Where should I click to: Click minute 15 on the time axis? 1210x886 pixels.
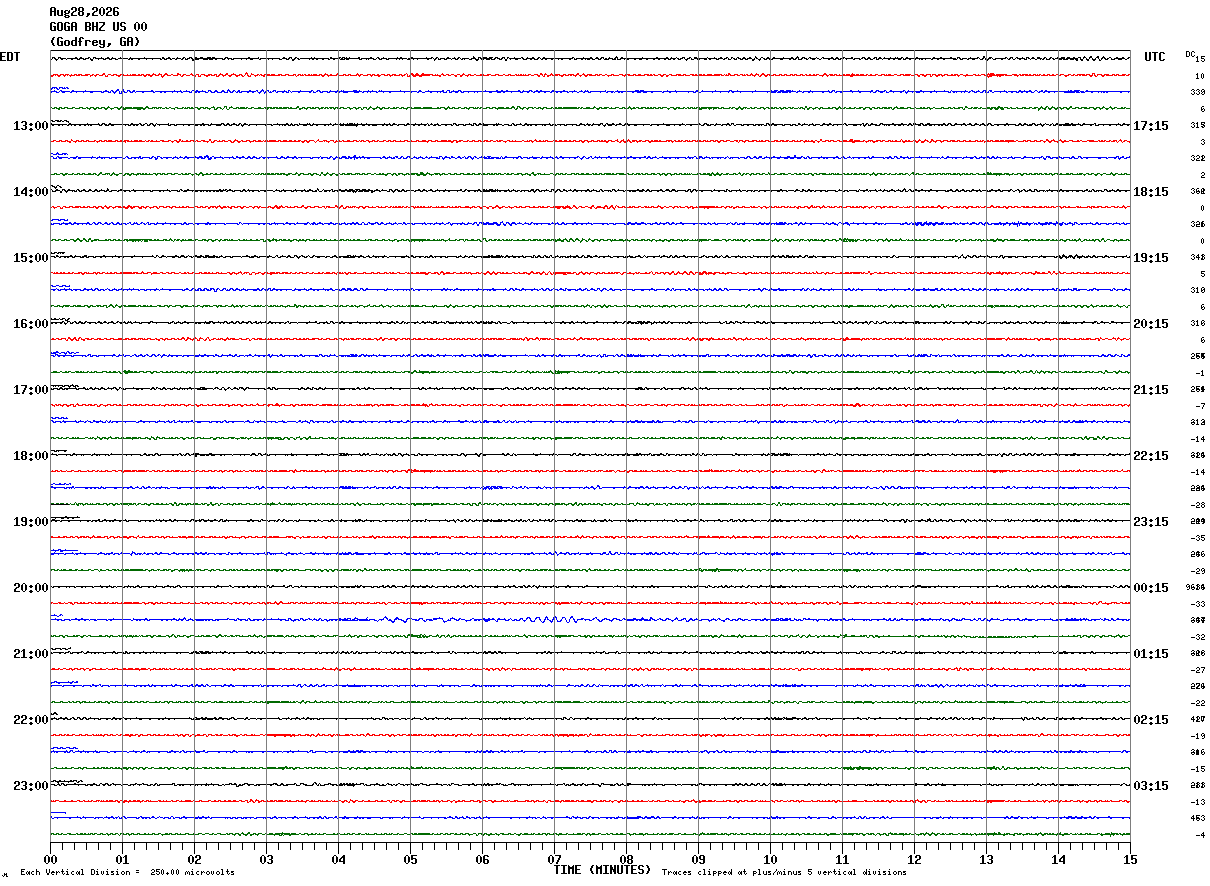tap(1130, 859)
